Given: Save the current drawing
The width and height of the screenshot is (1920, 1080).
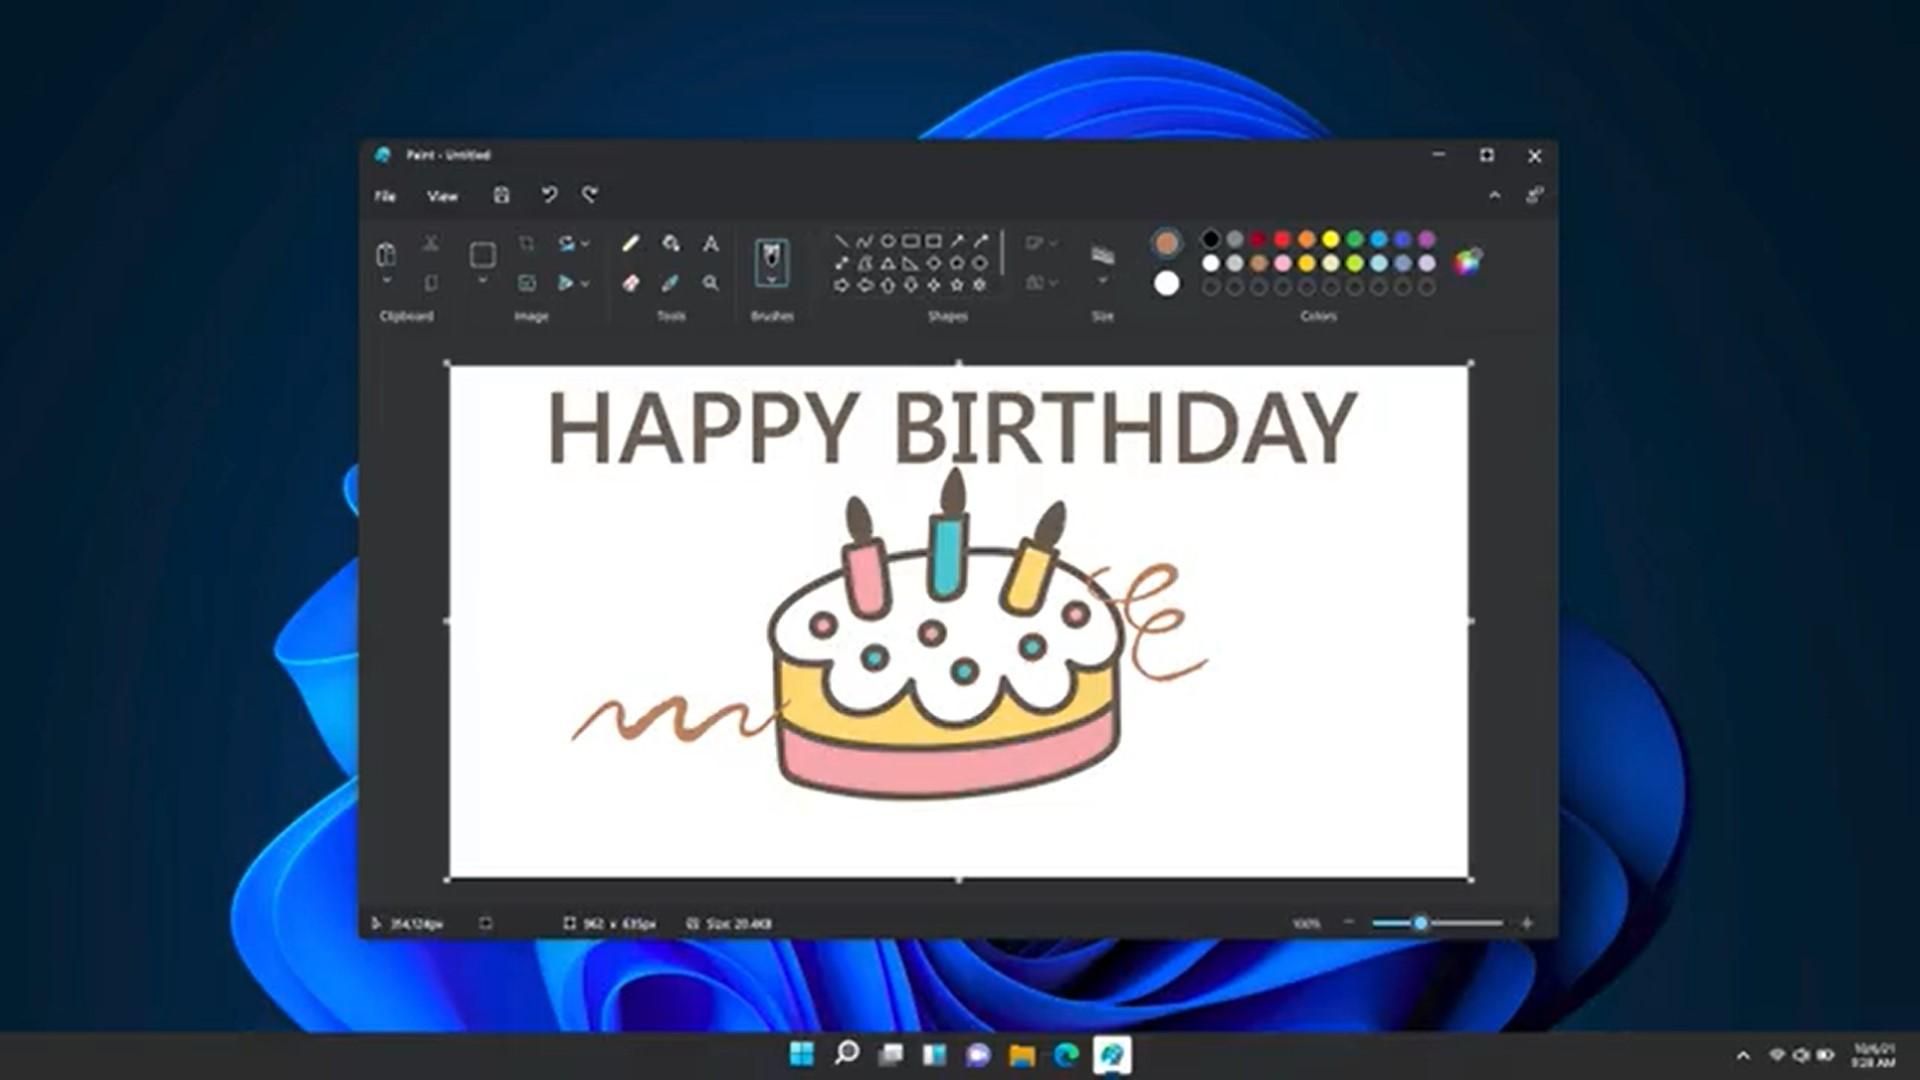Looking at the screenshot, I should 501,195.
